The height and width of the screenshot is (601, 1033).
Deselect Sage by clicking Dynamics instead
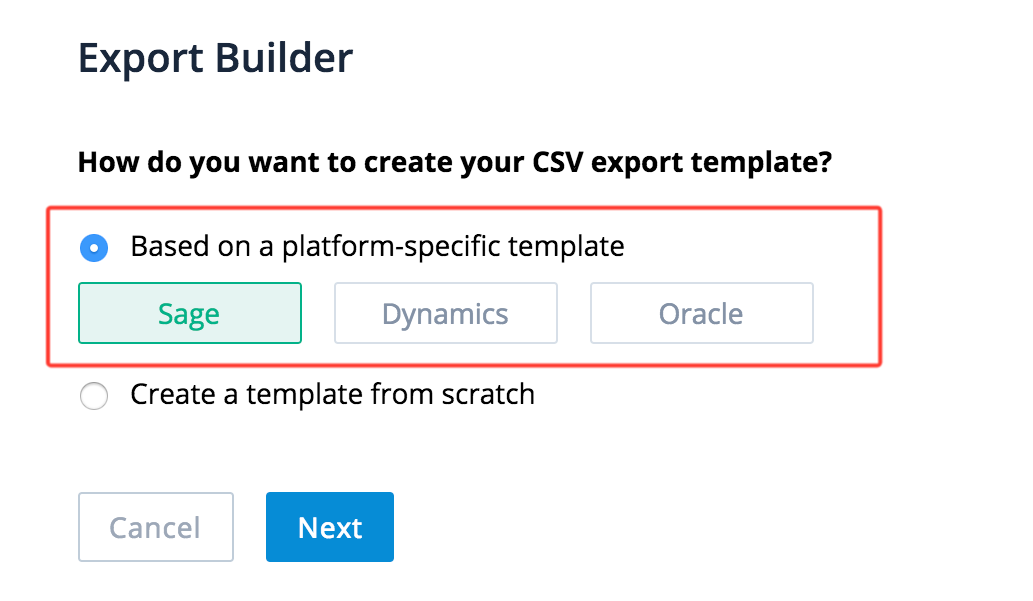[445, 313]
